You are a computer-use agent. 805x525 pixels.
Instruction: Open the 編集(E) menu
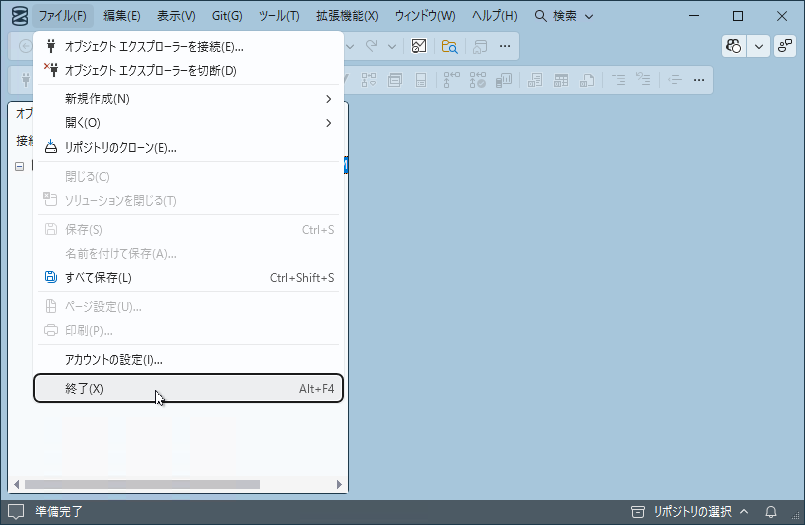click(x=122, y=16)
